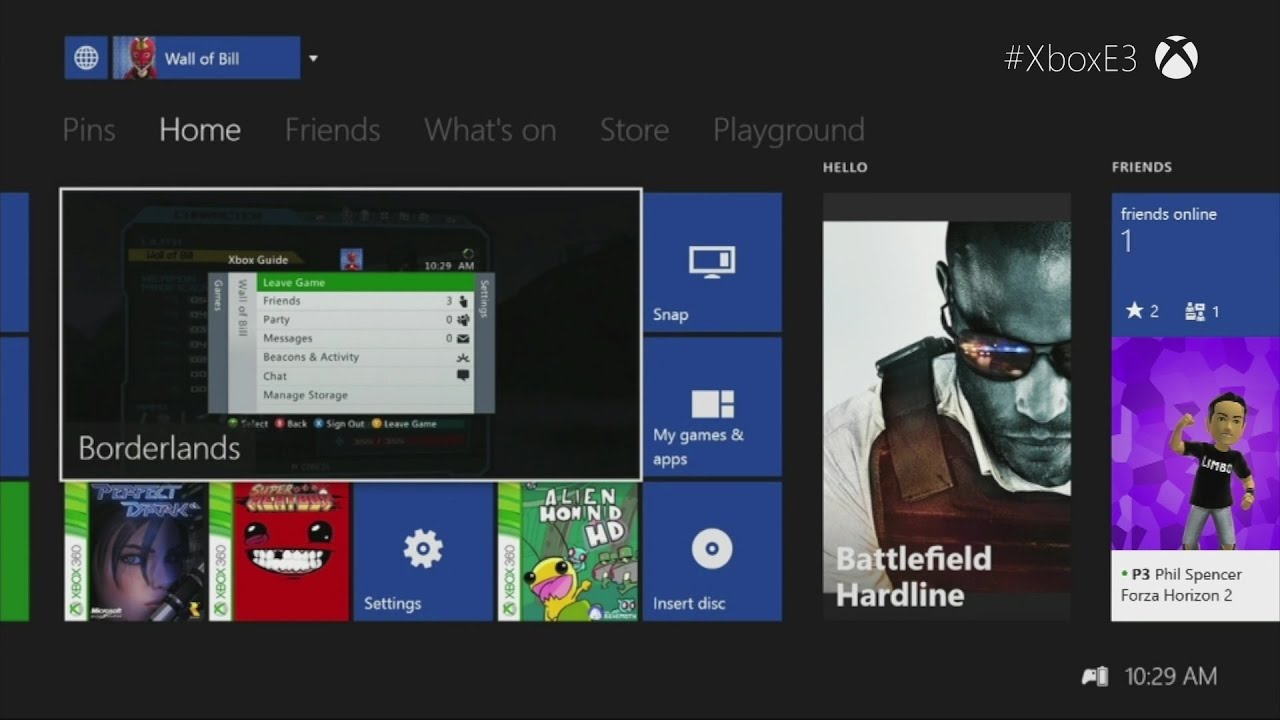Click the Snap tile label
This screenshot has width=1280, height=720.
click(x=671, y=315)
